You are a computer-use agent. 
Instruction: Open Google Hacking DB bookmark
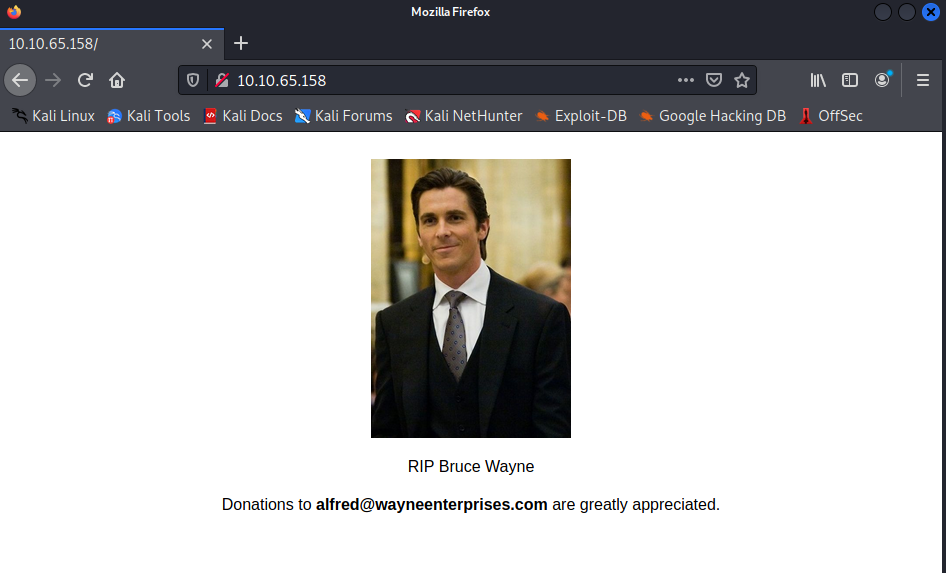pos(713,116)
